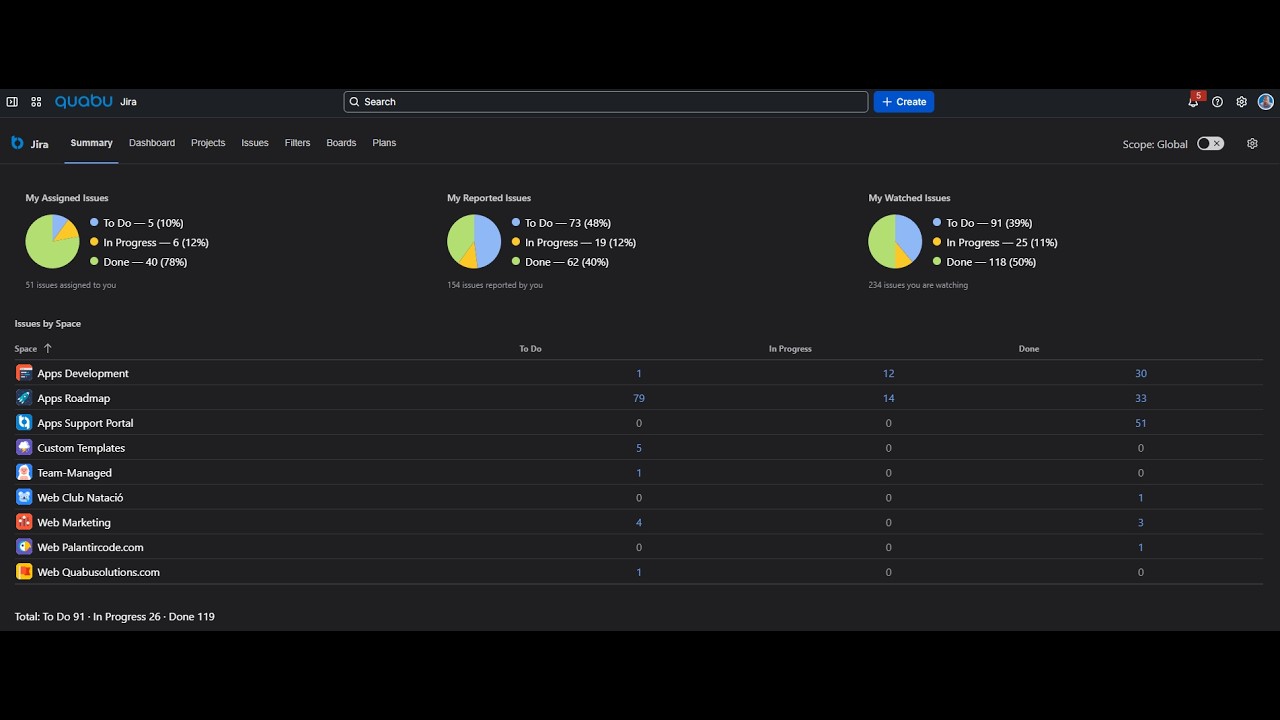Click "Web Marketing" space name

click(x=74, y=522)
